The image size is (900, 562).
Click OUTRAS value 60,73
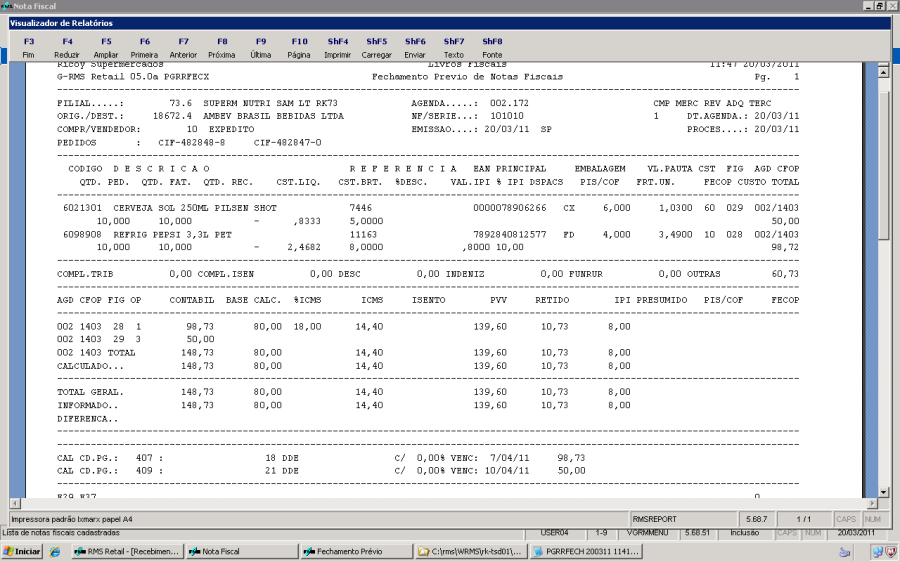coord(785,274)
